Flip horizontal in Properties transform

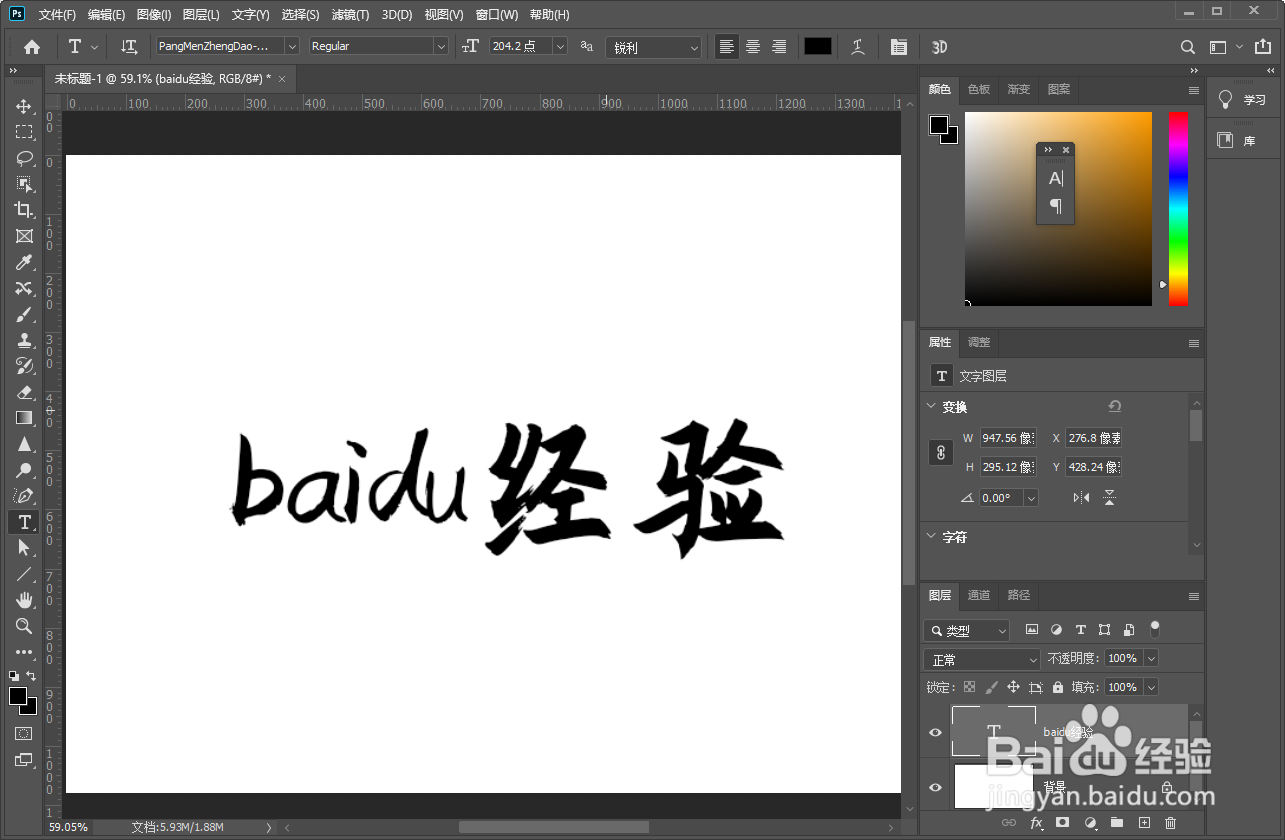[x=1081, y=497]
